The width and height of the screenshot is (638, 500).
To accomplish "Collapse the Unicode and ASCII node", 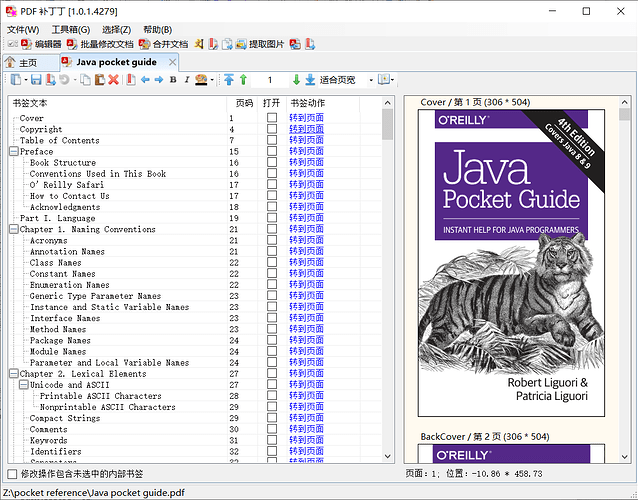I will [24, 384].
